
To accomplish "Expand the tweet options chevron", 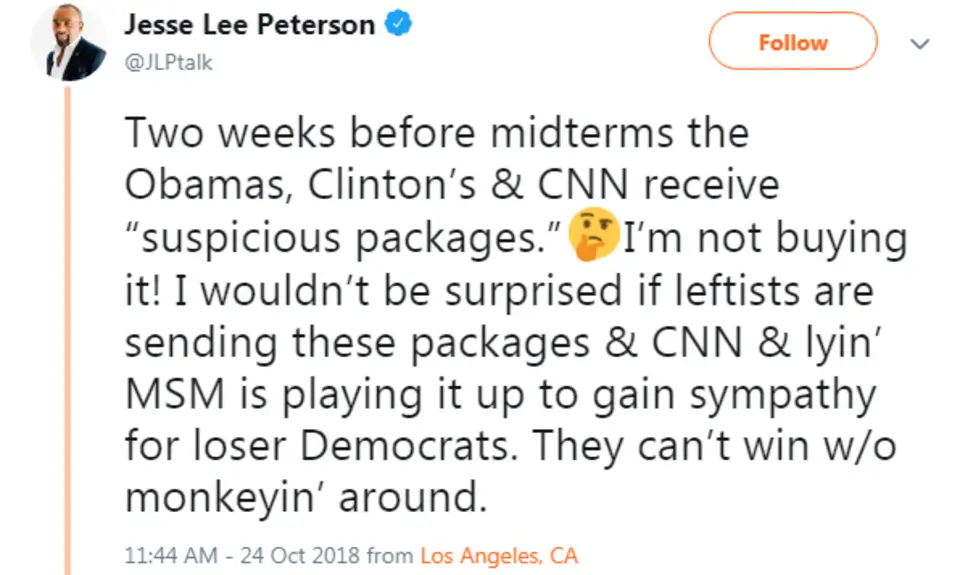I will [x=919, y=43].
